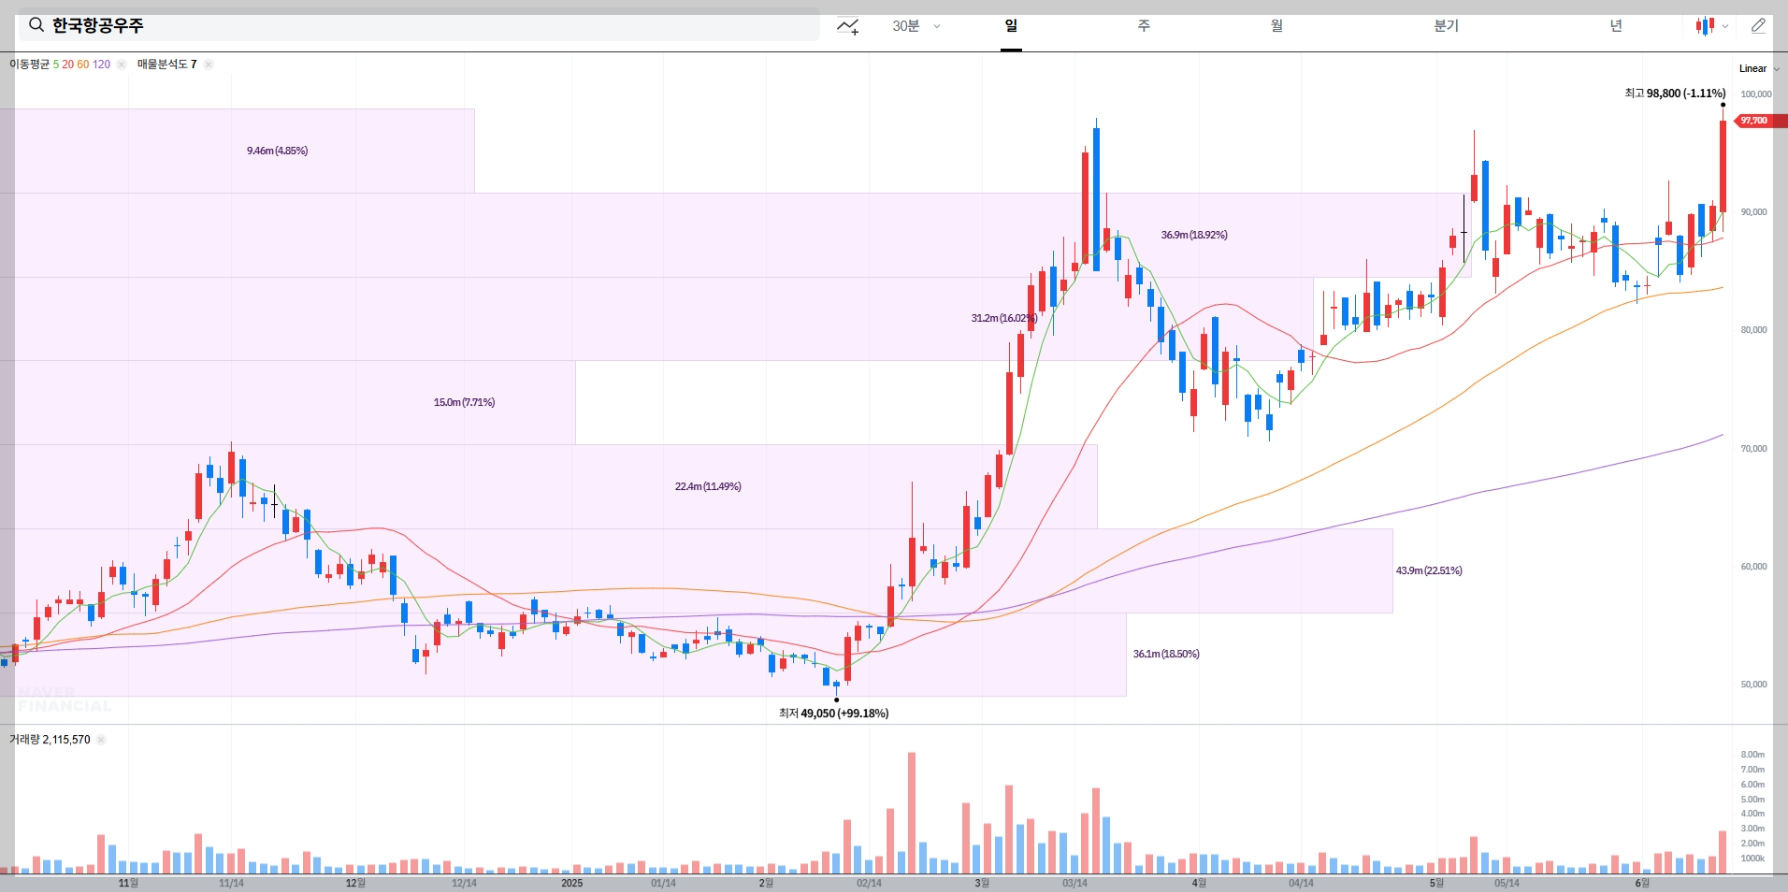Image resolution: width=1788 pixels, height=892 pixels.
Task: Click the 03/14 date axis label
Action: pos(1075,883)
